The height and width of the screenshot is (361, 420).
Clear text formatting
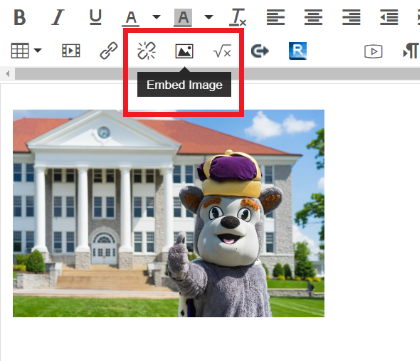[x=238, y=17]
